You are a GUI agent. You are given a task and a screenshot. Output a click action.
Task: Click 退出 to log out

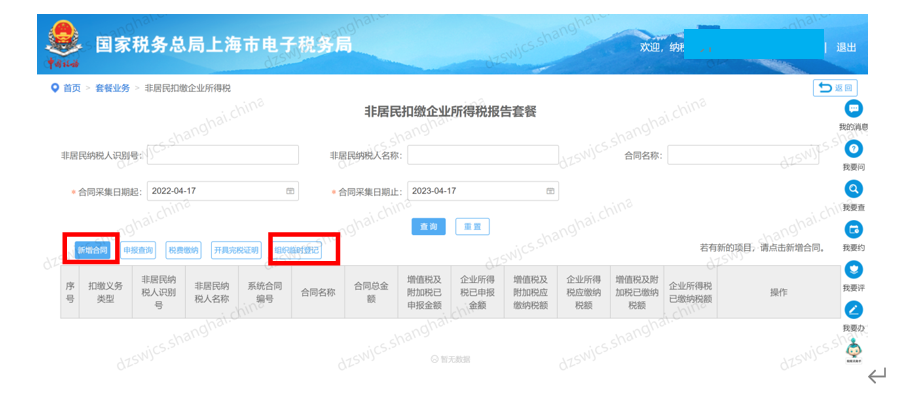point(846,48)
